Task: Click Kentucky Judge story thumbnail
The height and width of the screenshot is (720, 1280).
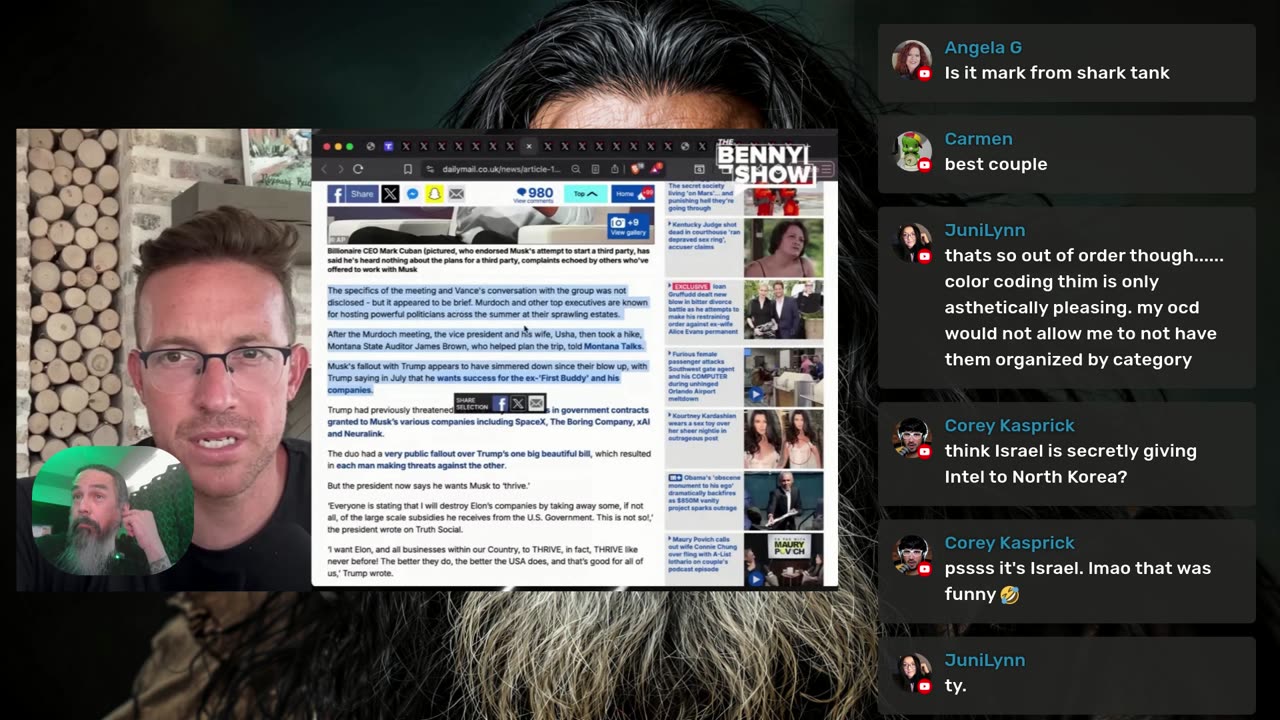Action: [783, 247]
